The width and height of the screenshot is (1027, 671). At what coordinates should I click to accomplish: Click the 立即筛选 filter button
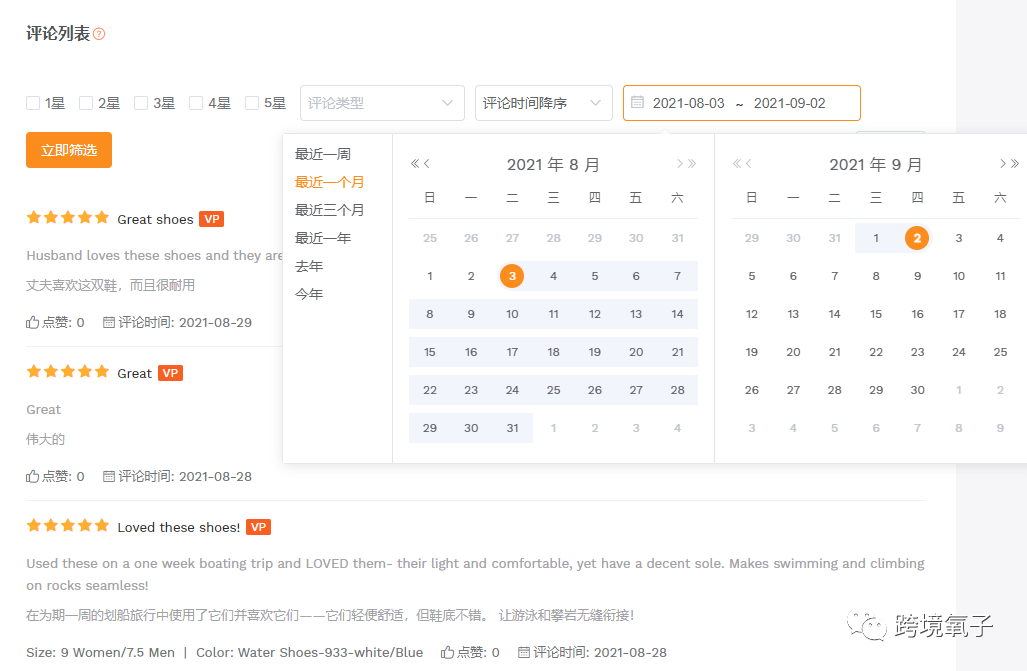[69, 150]
